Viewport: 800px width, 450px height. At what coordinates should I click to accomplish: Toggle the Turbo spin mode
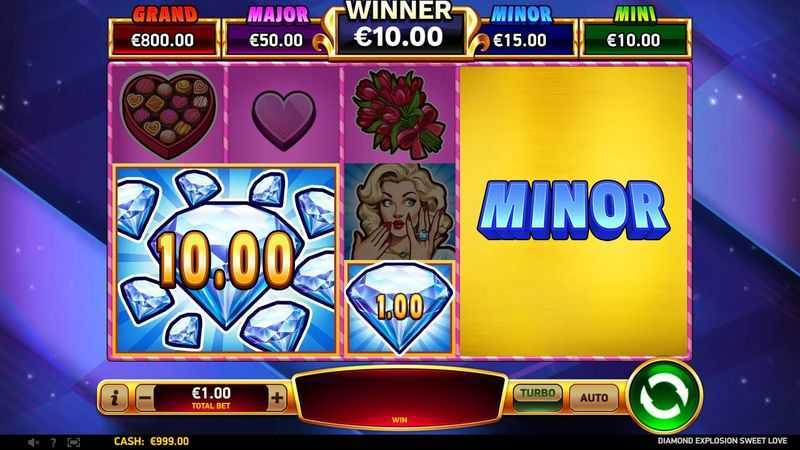538,396
